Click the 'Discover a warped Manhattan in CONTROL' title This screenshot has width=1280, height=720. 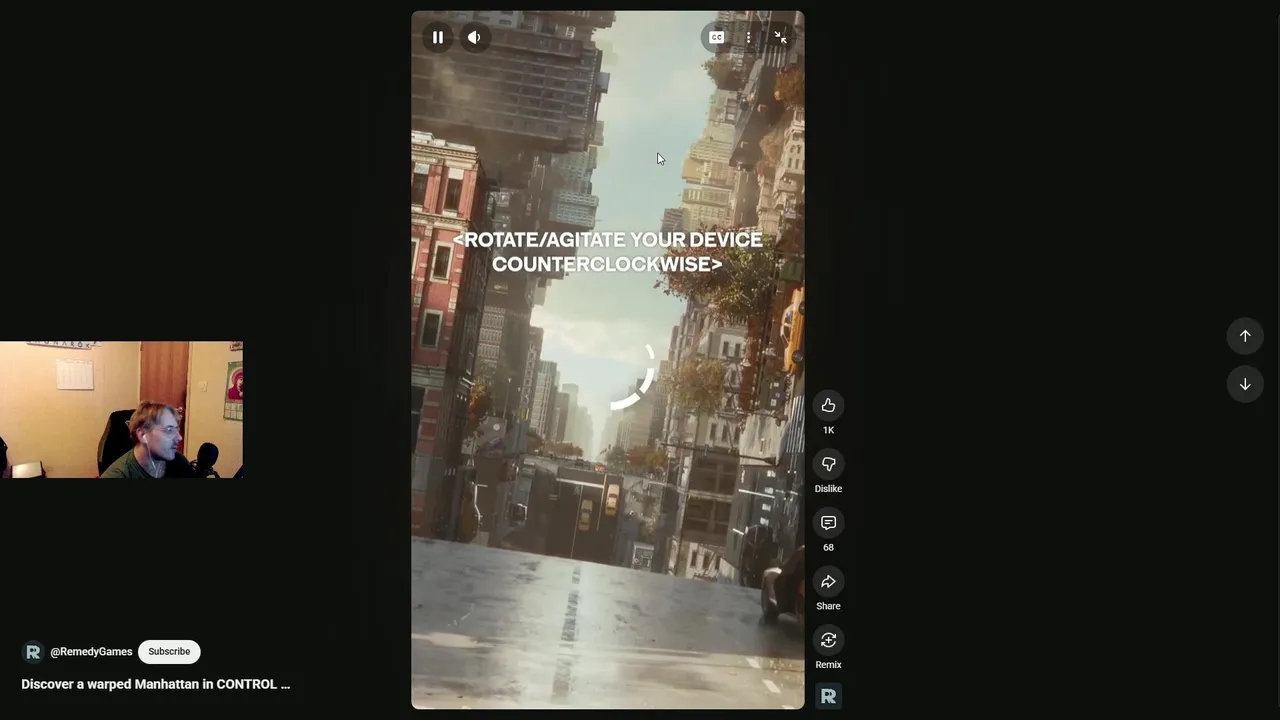[x=156, y=684]
